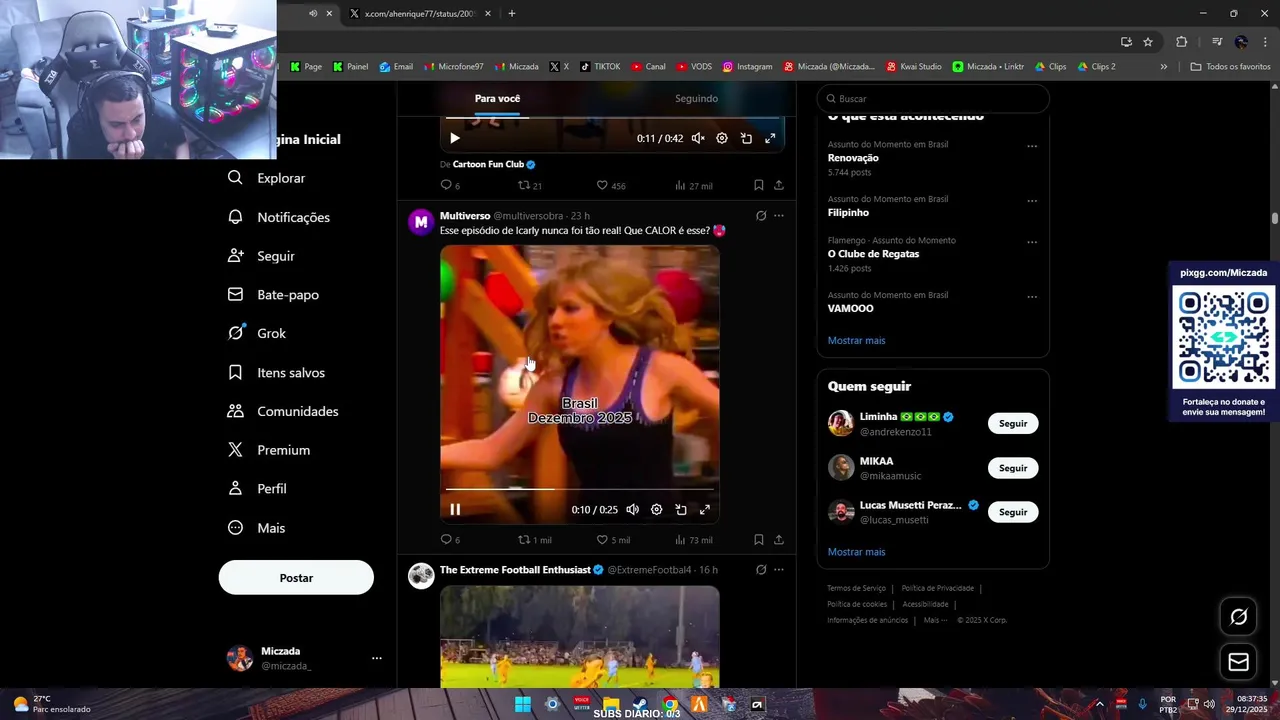The image size is (1280, 720).
Task: Open Premium in the sidebar
Action: pyautogui.click(x=269, y=450)
